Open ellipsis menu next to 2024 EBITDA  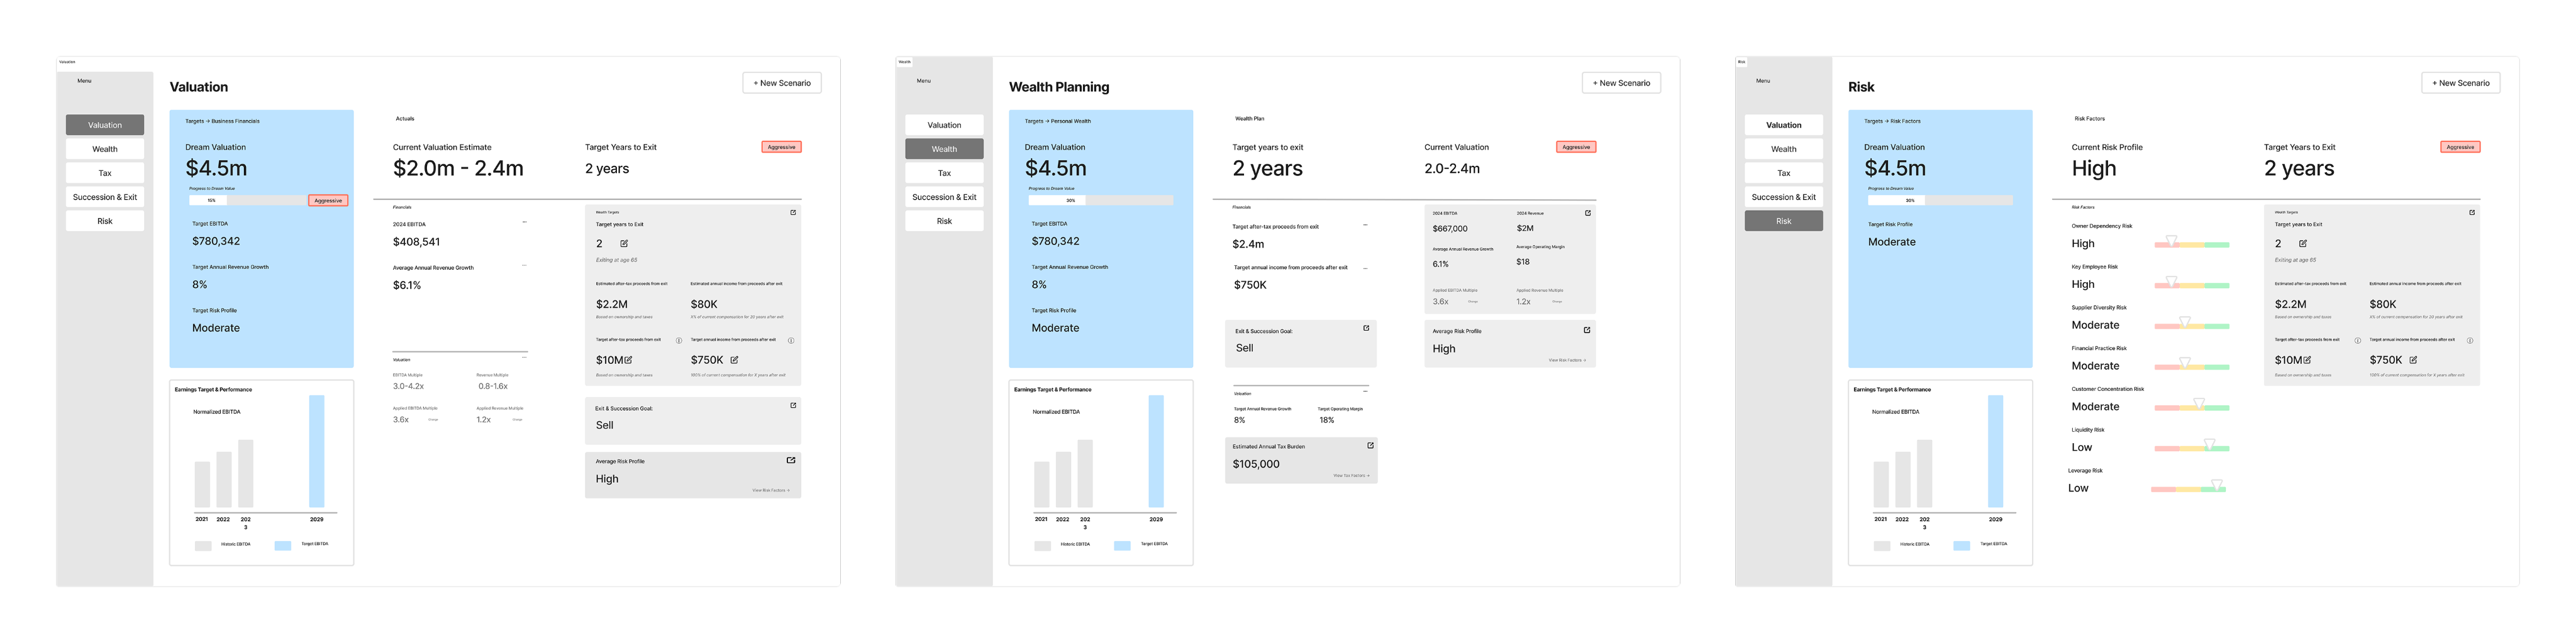point(524,222)
